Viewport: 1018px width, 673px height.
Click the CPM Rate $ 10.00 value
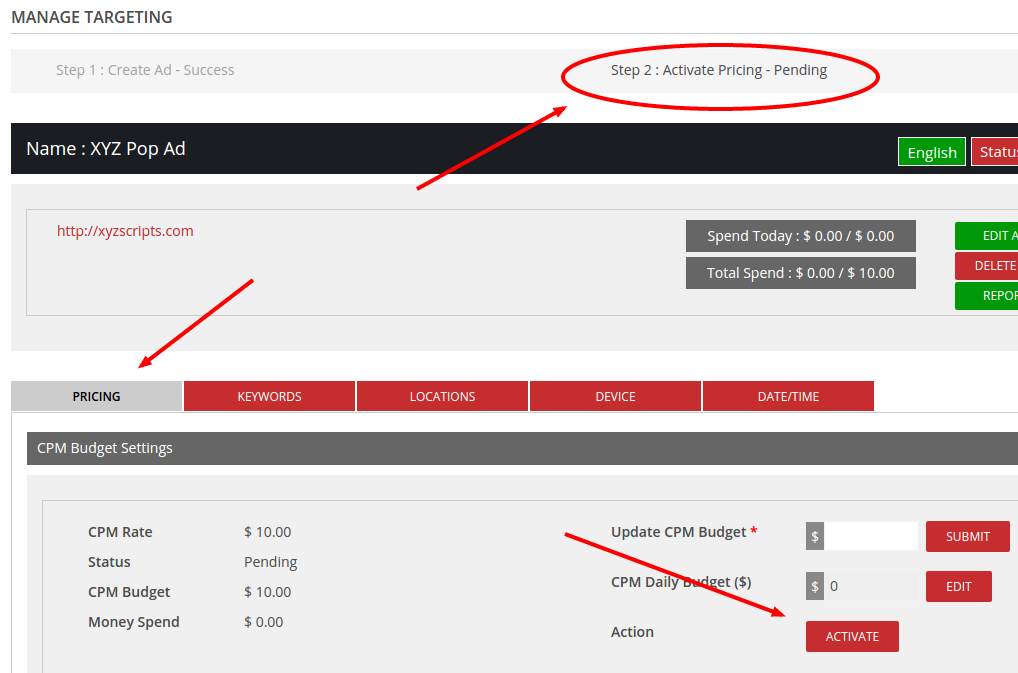tap(267, 532)
